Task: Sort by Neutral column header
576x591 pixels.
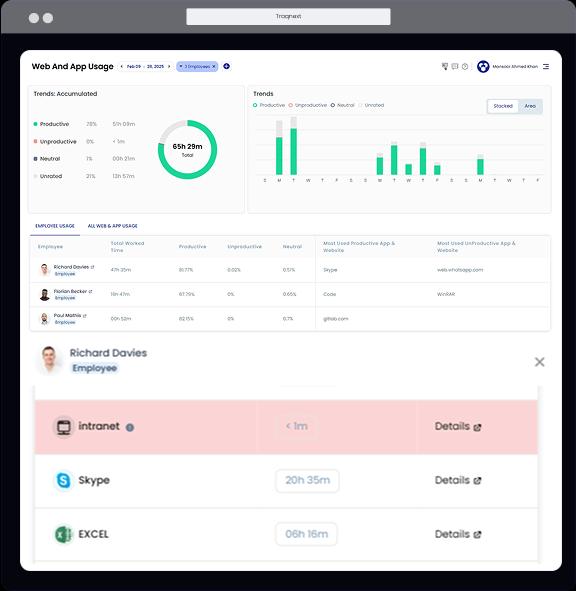Action: coord(292,247)
